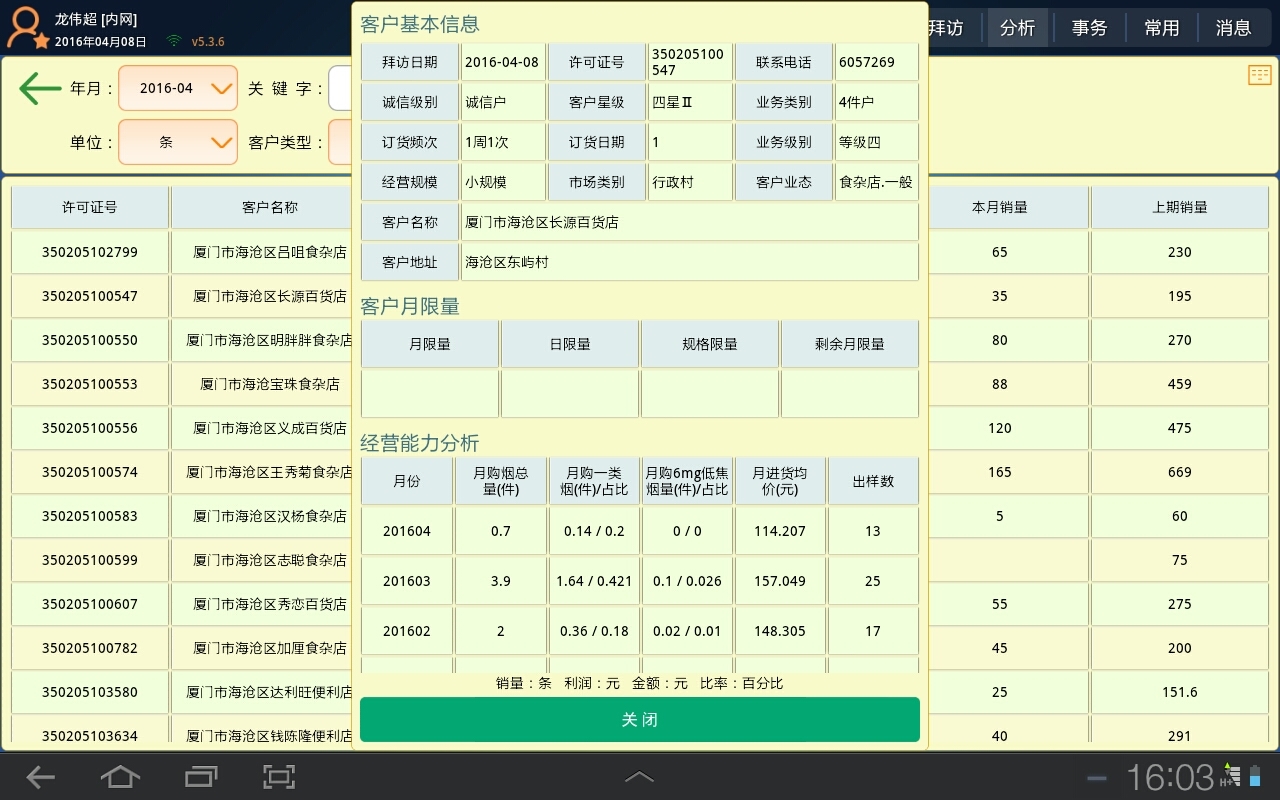Select license number 350205100547 in list
This screenshot has width=1280, height=800.
point(90,296)
